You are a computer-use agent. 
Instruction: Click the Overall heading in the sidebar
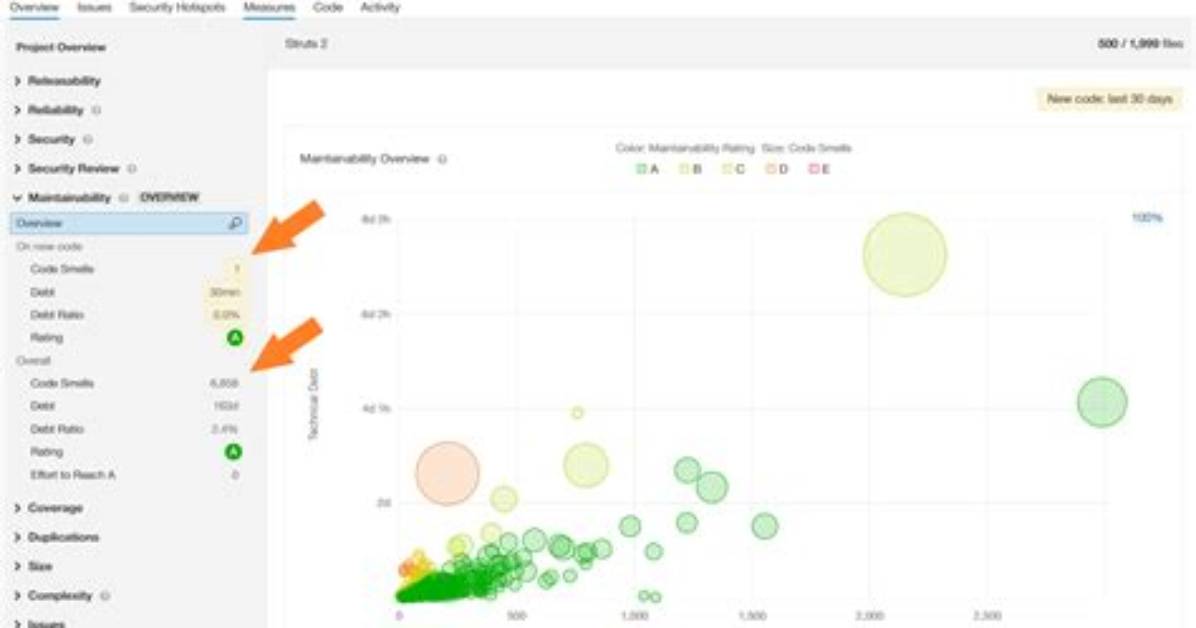point(34,360)
